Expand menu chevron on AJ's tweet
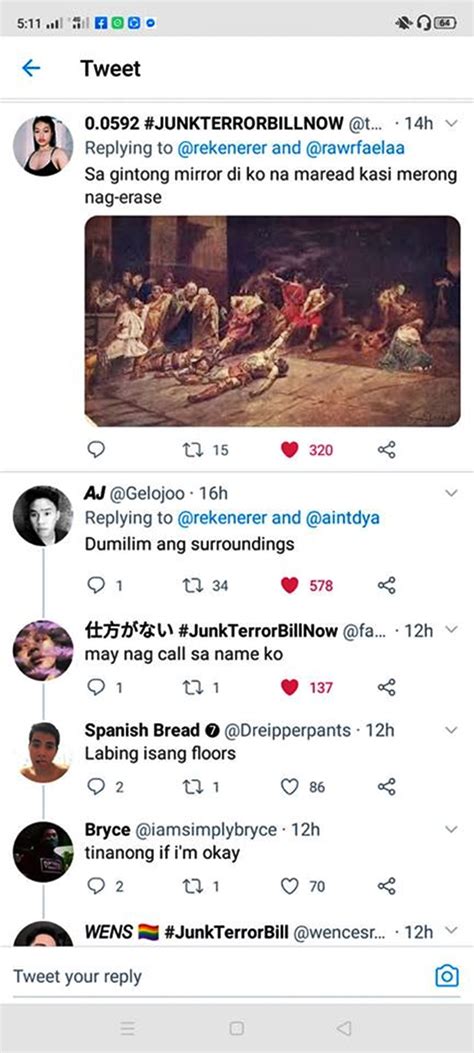Screen dimensions: 474x1053 coord(451,493)
